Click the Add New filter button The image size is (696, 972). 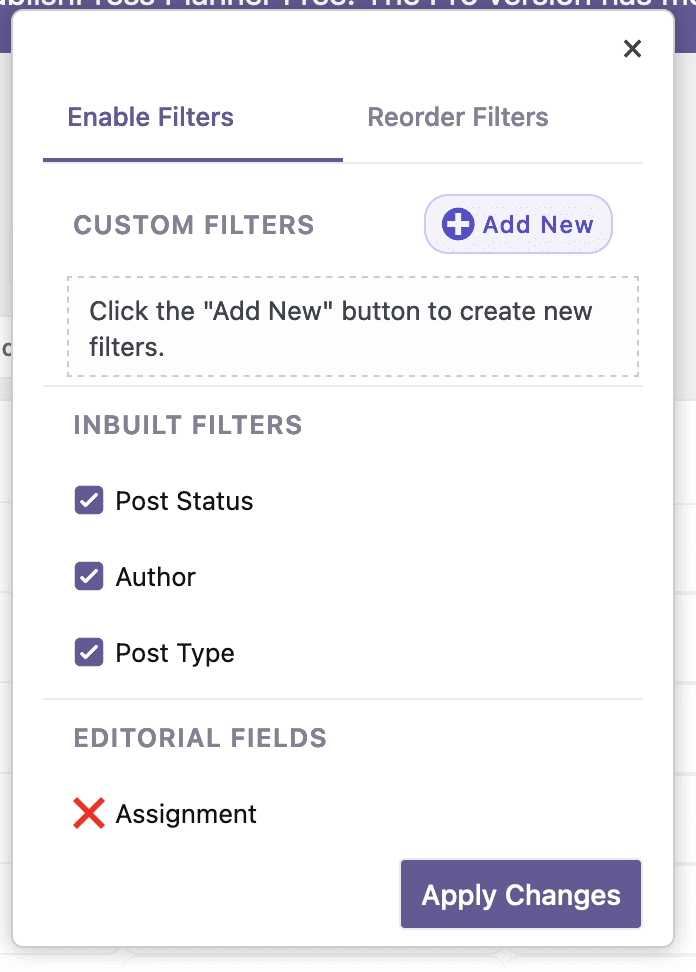518,224
